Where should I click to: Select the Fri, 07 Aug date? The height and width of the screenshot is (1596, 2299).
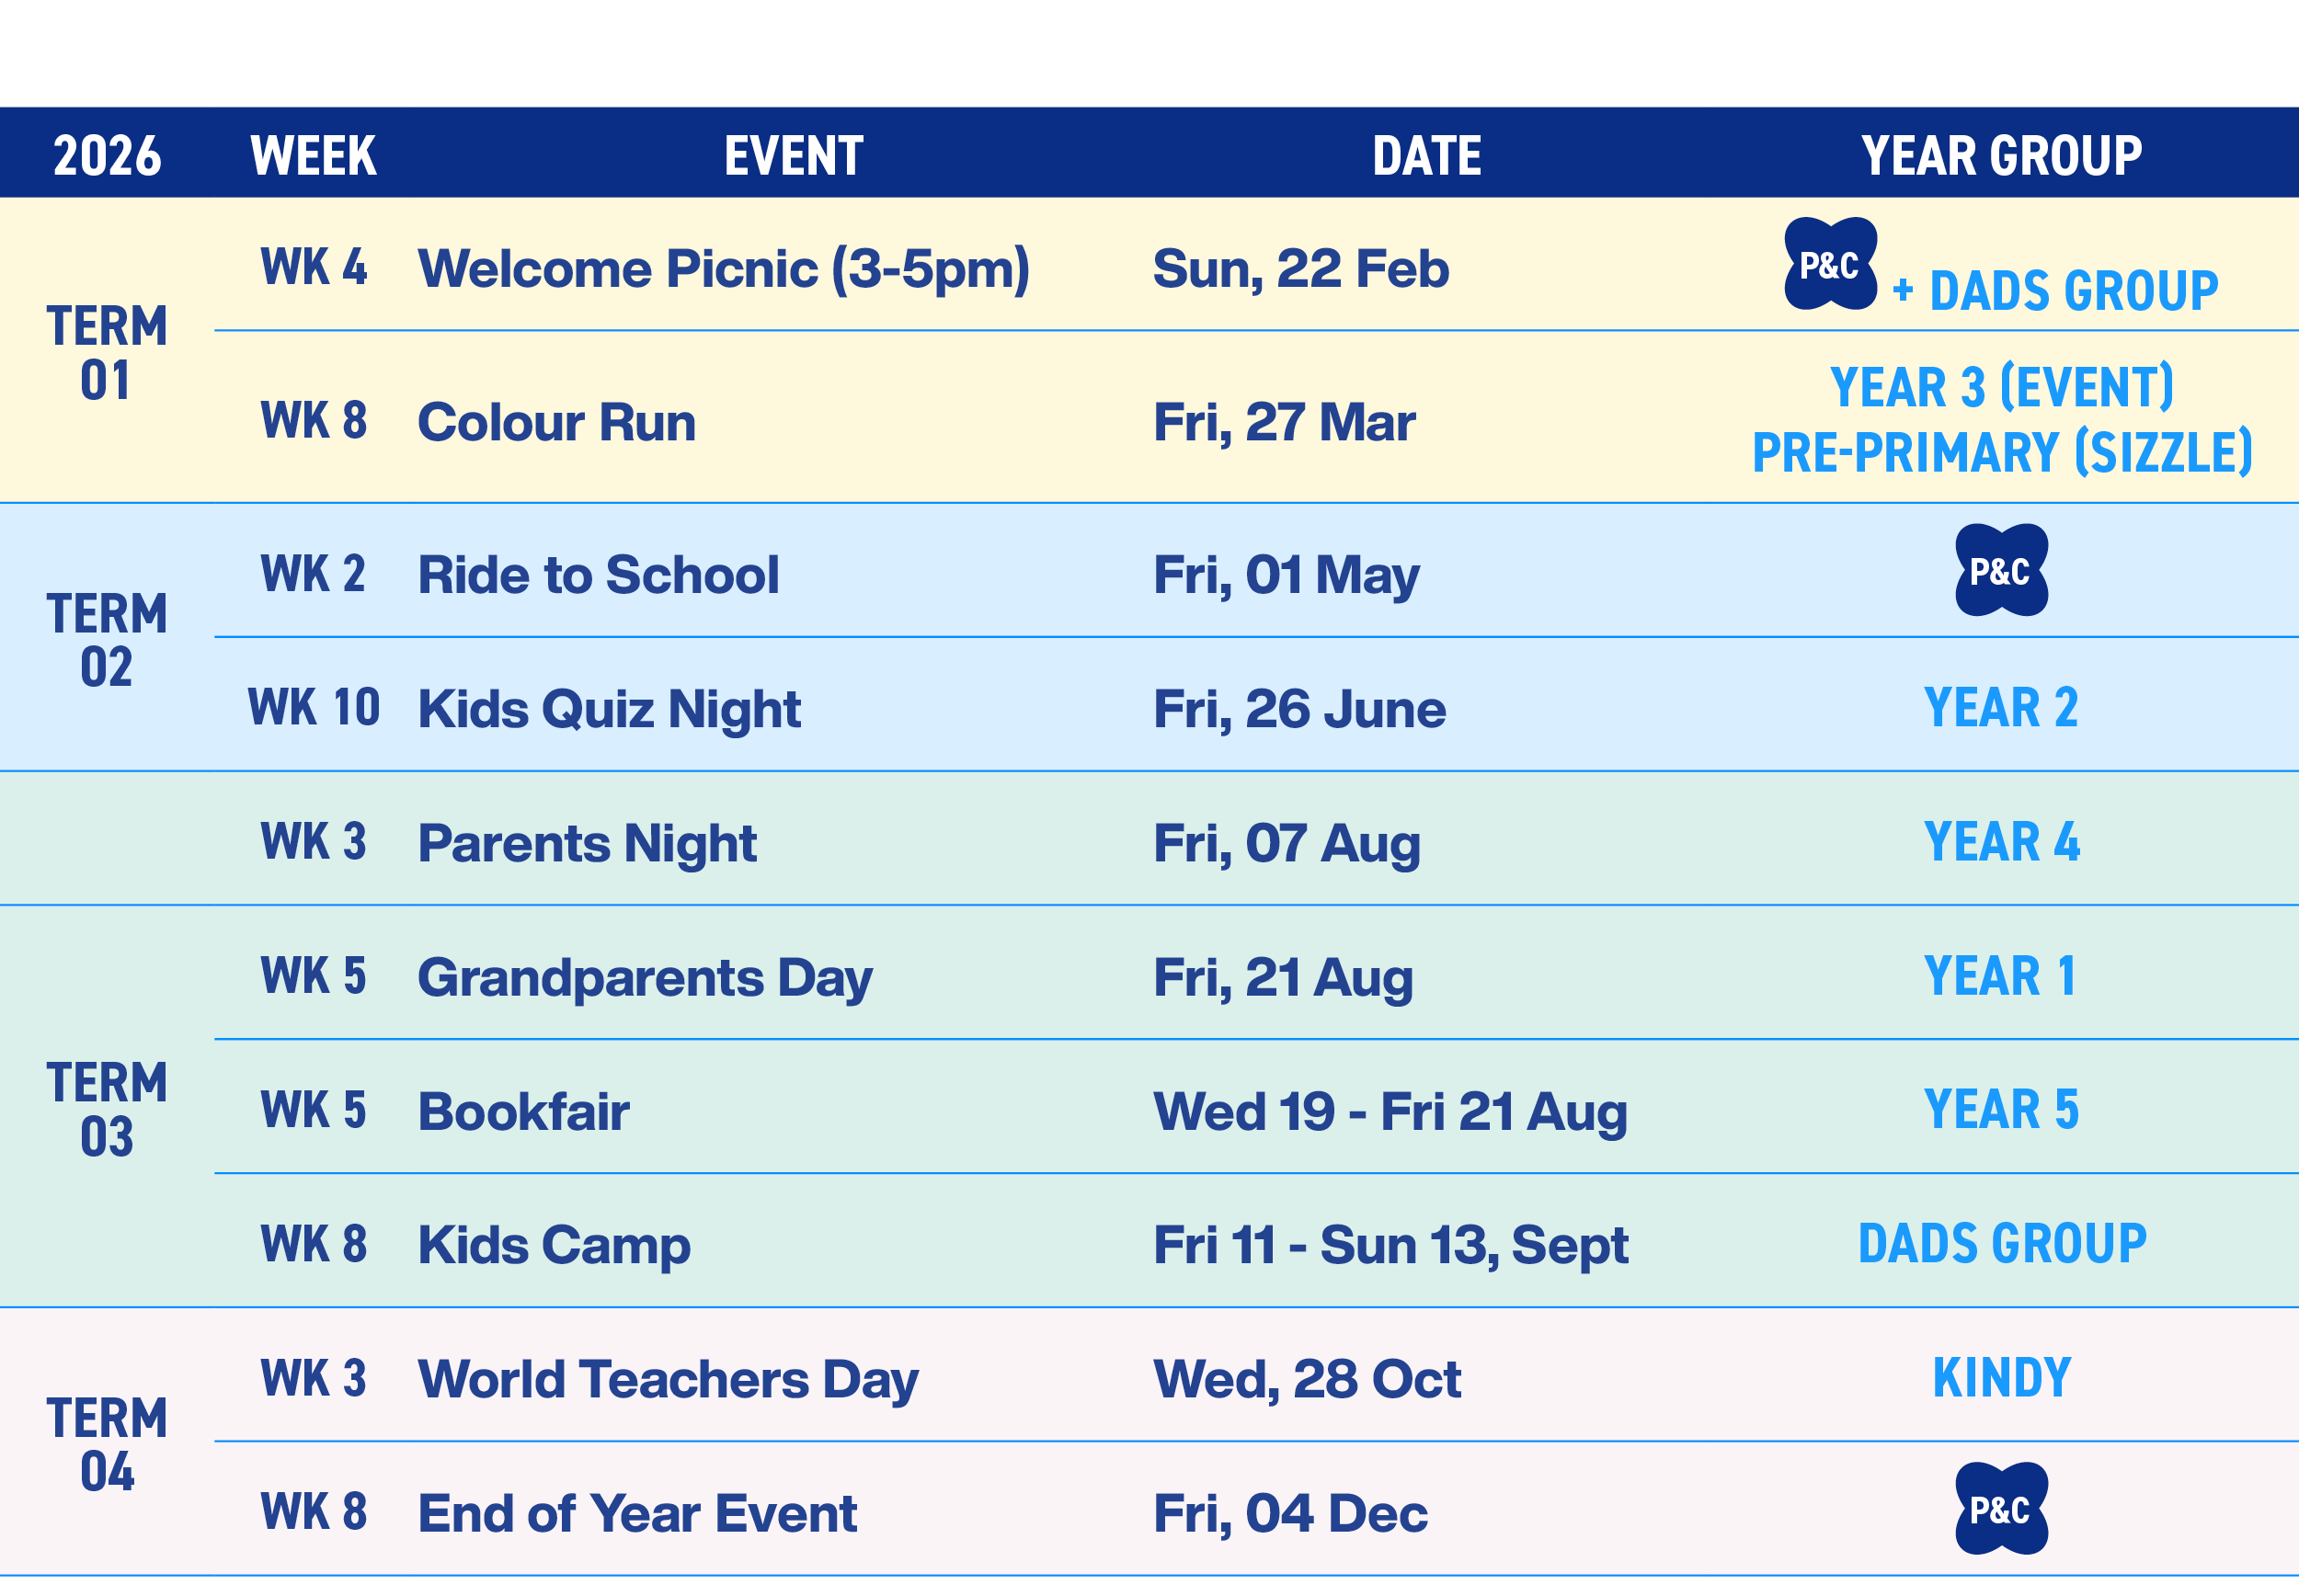(1286, 843)
